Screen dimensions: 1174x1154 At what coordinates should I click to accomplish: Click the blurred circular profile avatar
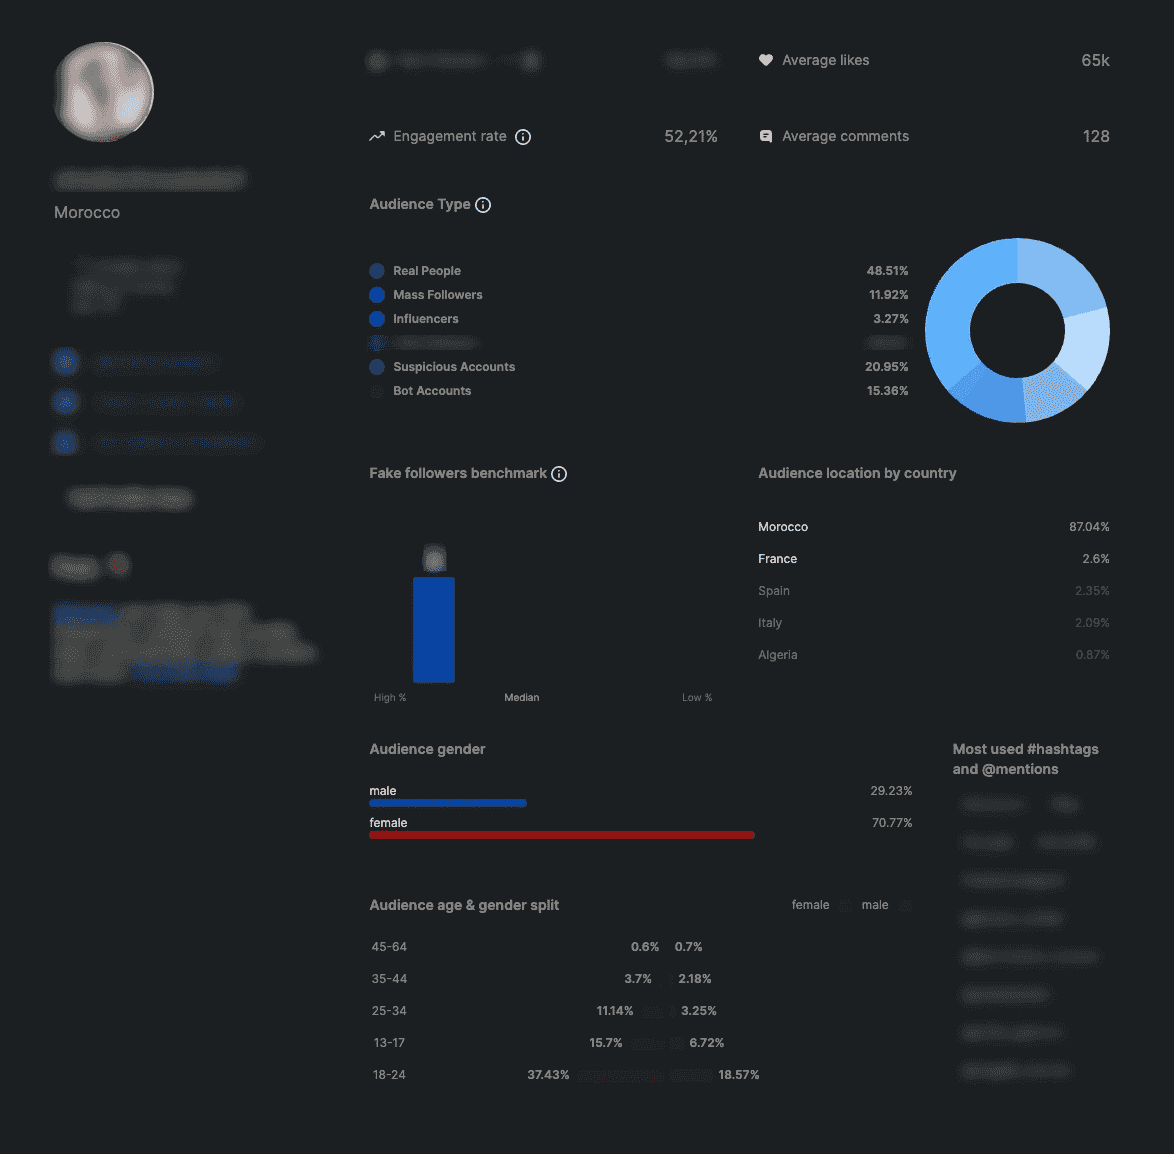tap(104, 92)
